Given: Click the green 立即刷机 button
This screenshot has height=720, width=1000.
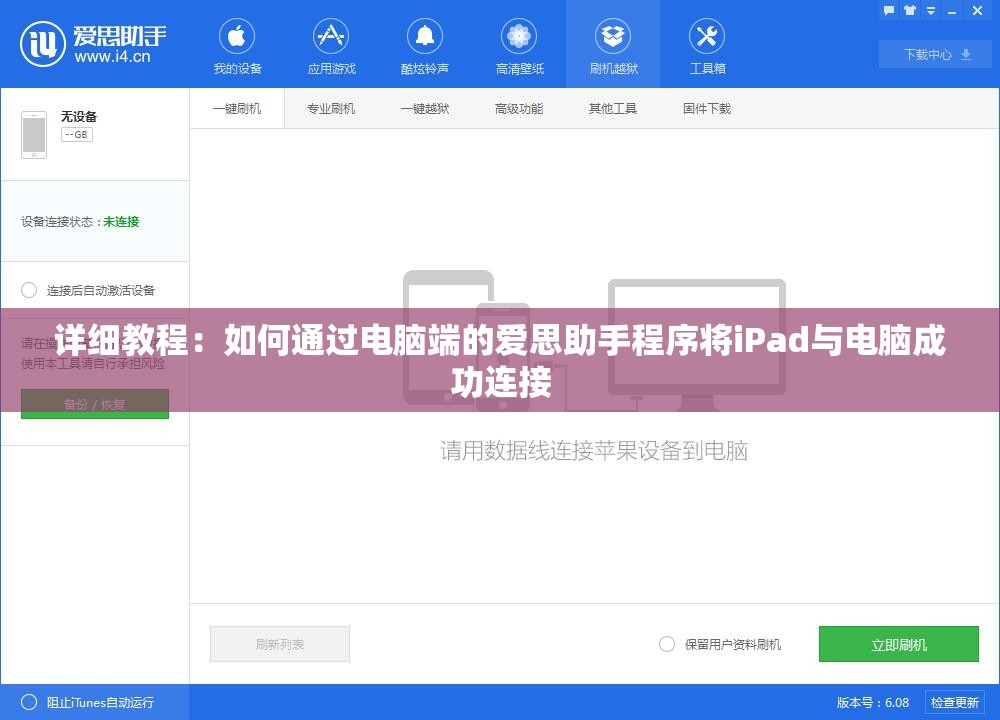Looking at the screenshot, I should (899, 644).
